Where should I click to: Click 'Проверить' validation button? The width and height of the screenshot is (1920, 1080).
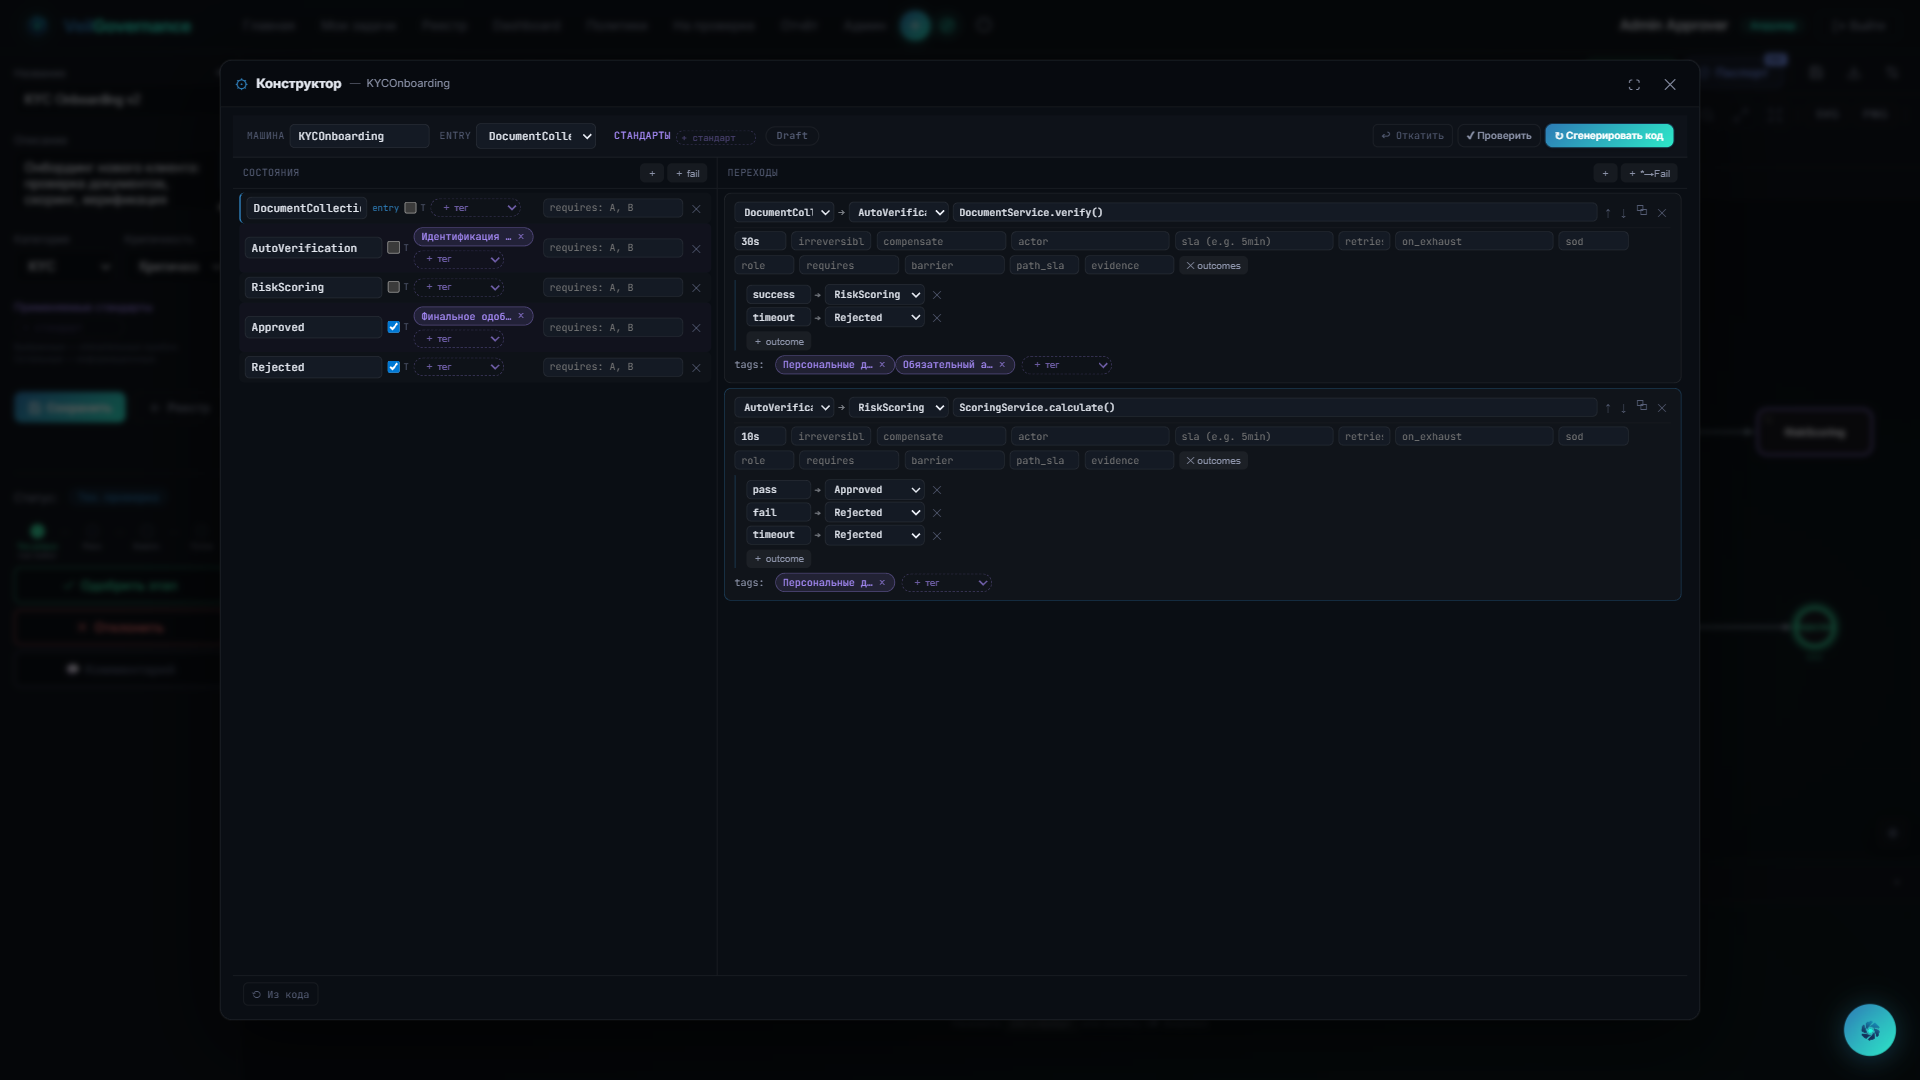[x=1498, y=136]
